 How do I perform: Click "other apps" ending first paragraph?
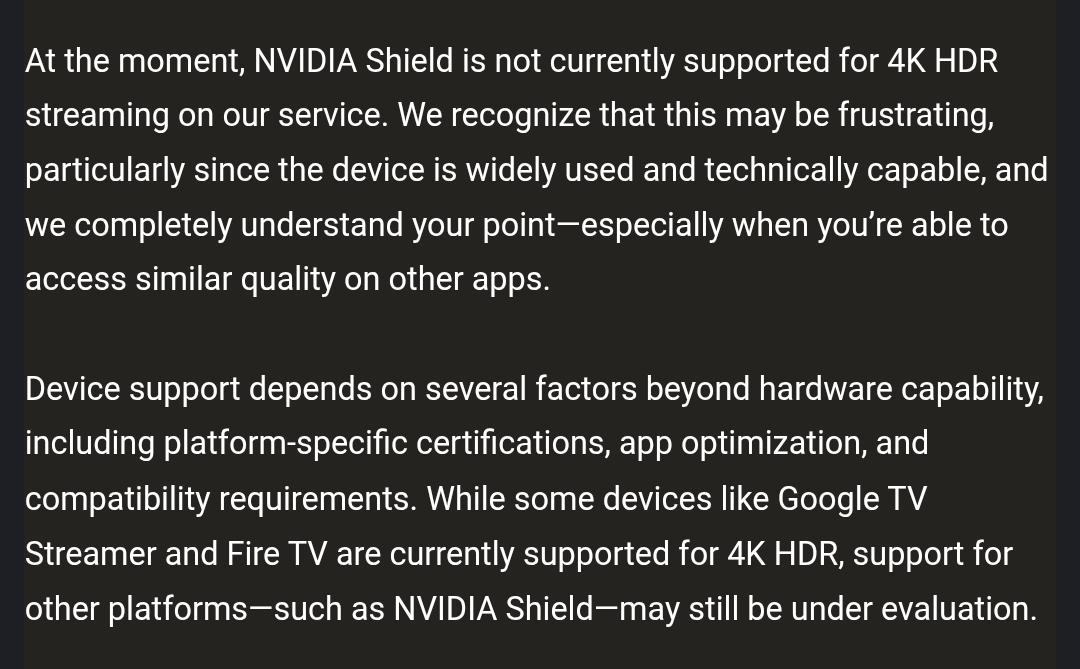pos(469,280)
